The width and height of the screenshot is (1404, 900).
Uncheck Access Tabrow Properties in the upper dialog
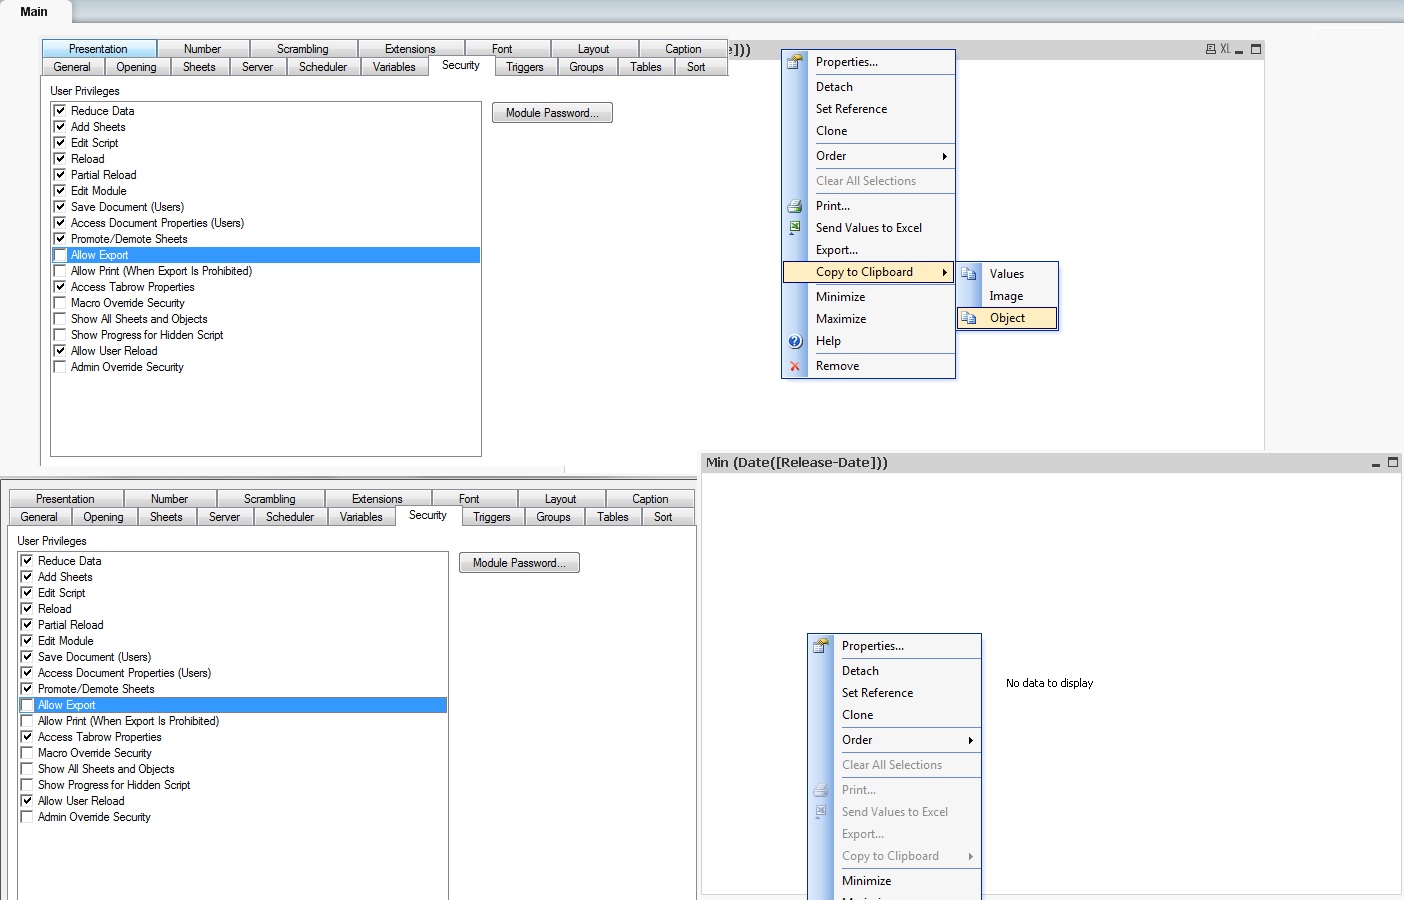pyautogui.click(x=60, y=287)
